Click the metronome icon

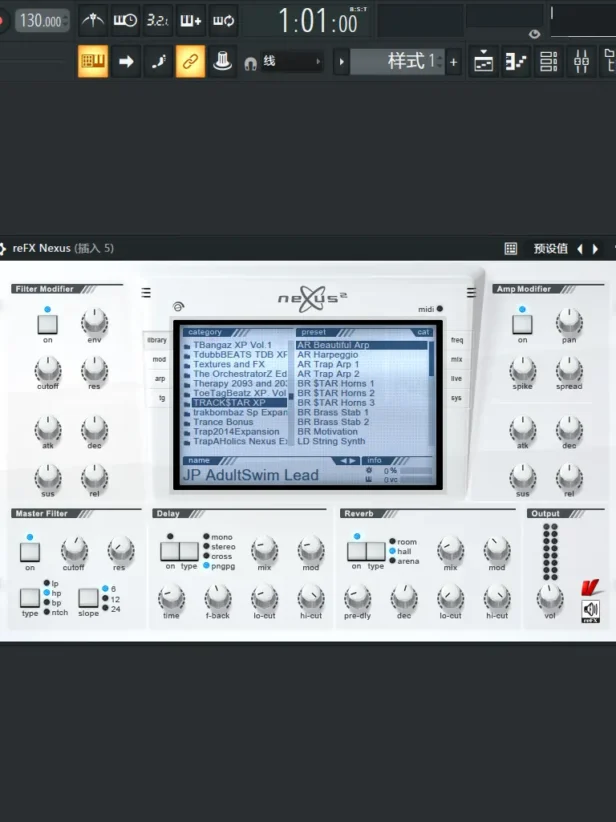coord(93,20)
